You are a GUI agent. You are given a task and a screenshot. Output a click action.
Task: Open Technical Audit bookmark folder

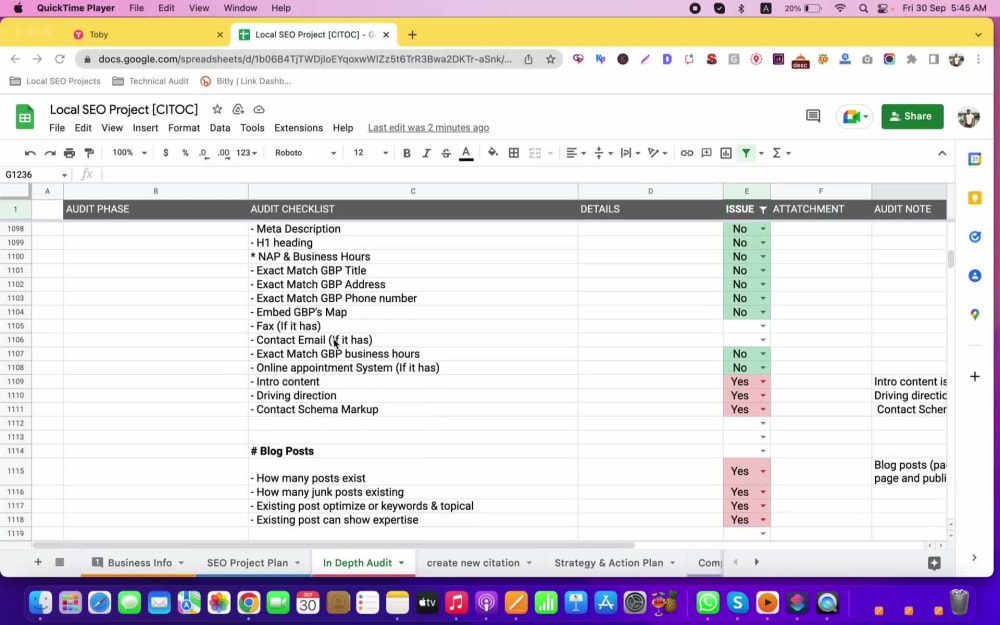[x=151, y=81]
